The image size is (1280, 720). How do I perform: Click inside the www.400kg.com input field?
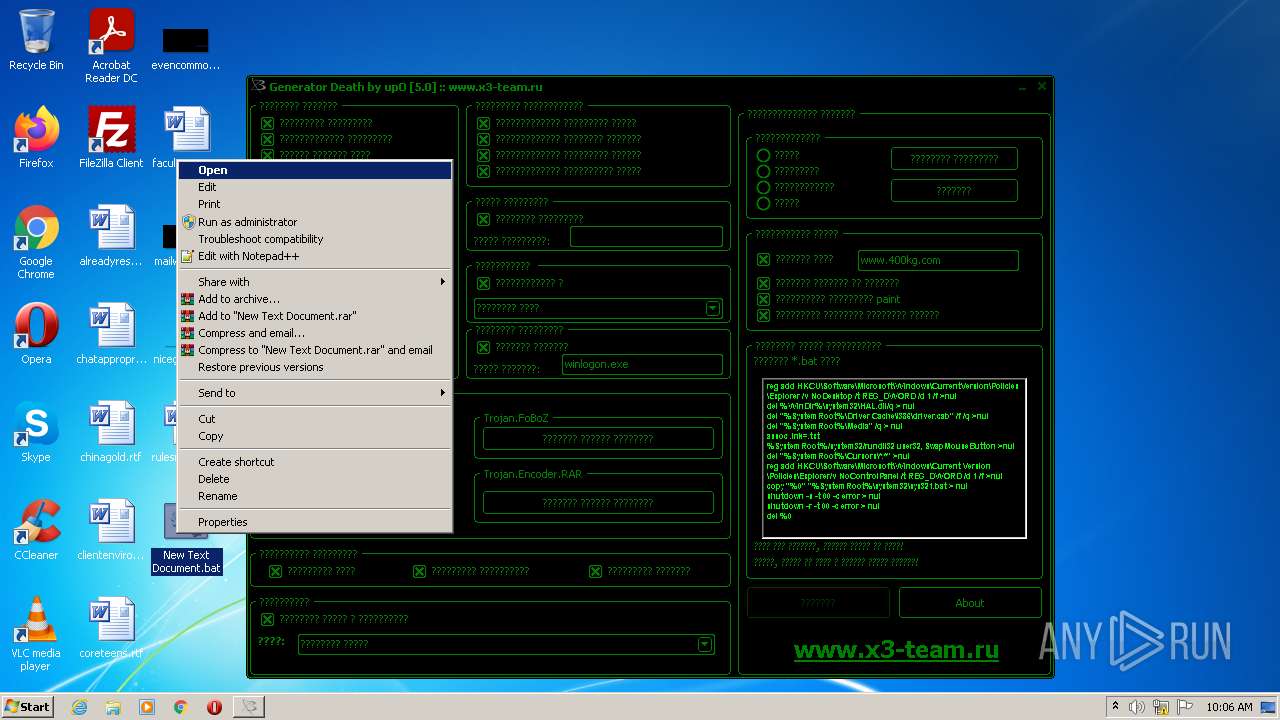pos(938,260)
